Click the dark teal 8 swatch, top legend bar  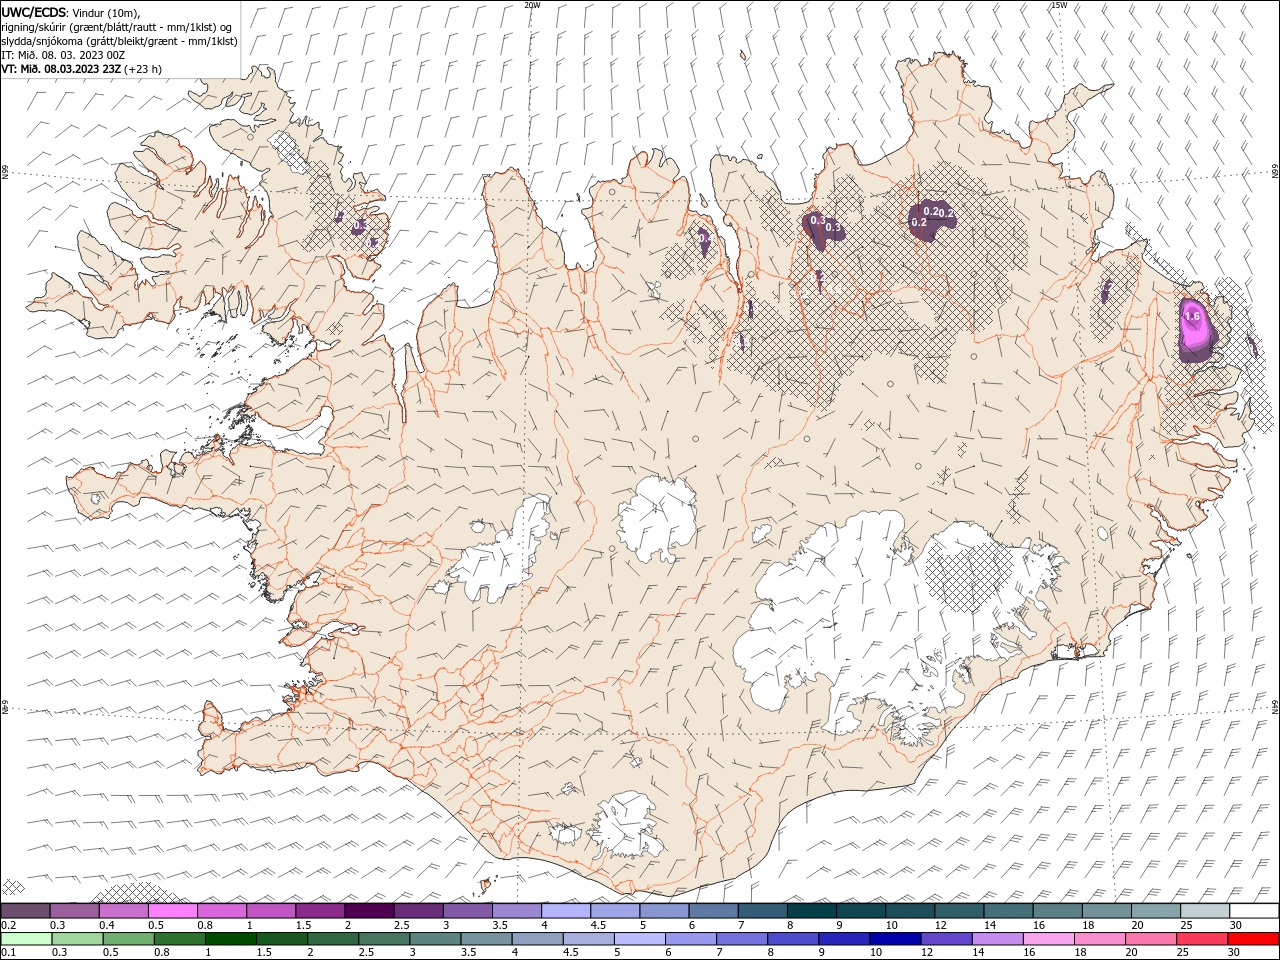click(x=811, y=911)
